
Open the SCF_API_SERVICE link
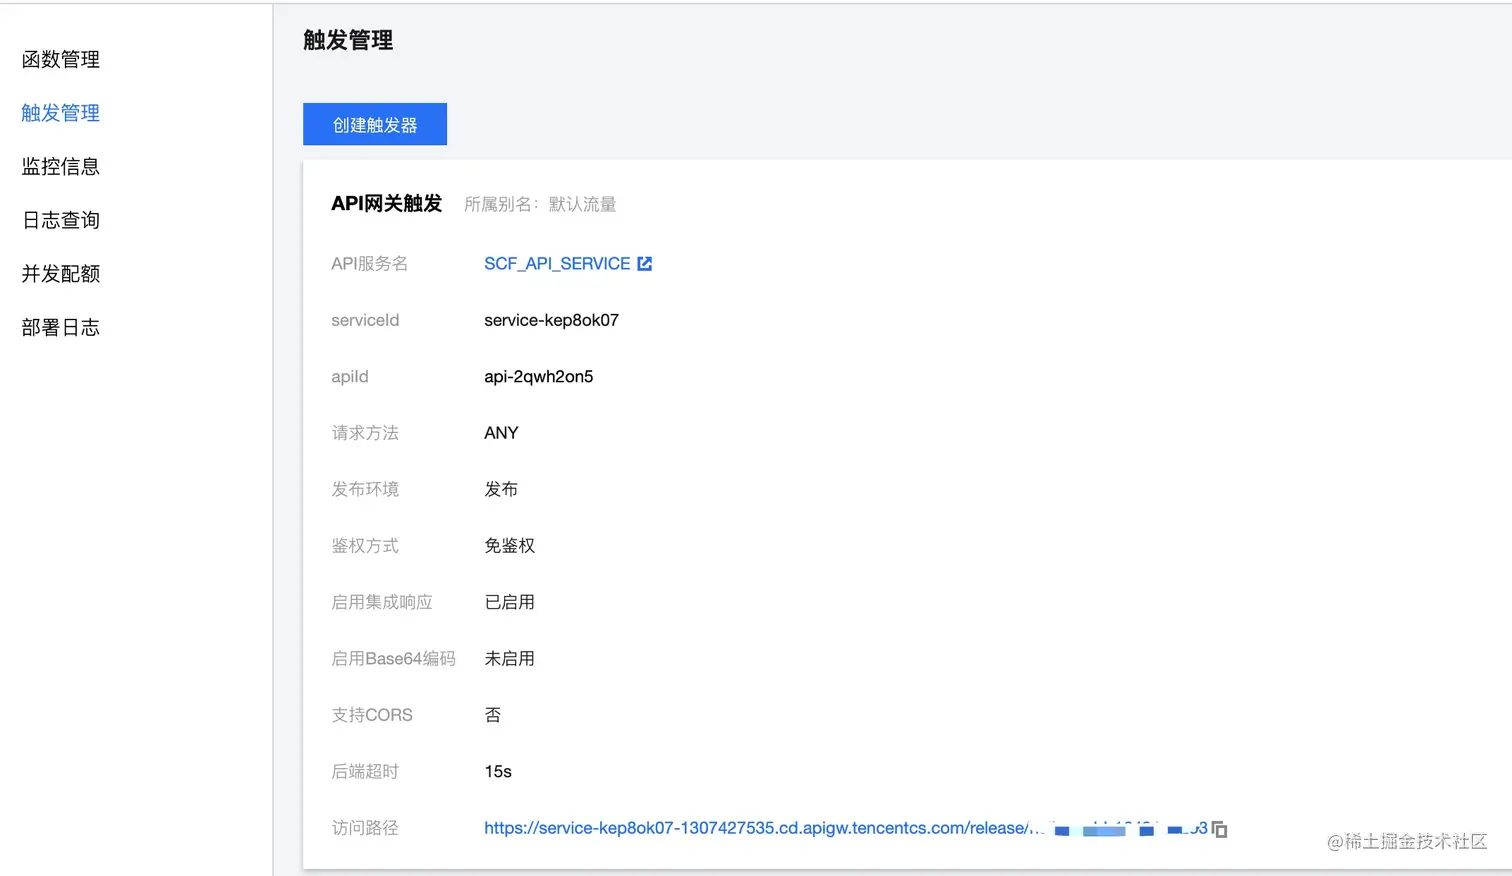coord(557,263)
